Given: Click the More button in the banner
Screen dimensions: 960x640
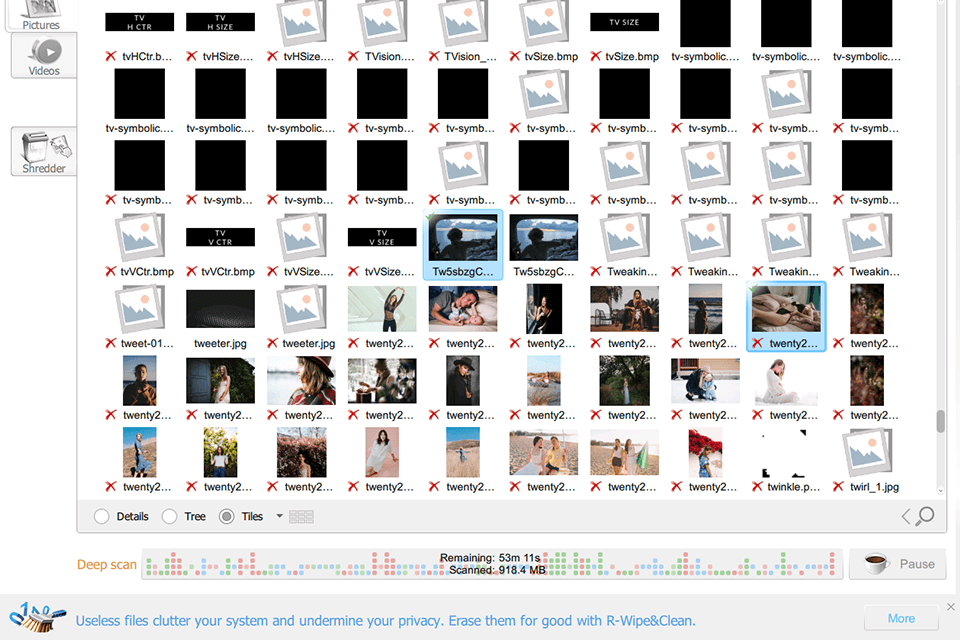Looking at the screenshot, I should pos(900,618).
